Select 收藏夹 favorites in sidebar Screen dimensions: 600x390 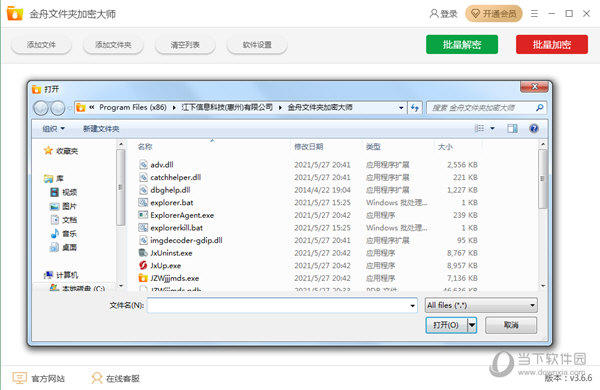click(61, 151)
